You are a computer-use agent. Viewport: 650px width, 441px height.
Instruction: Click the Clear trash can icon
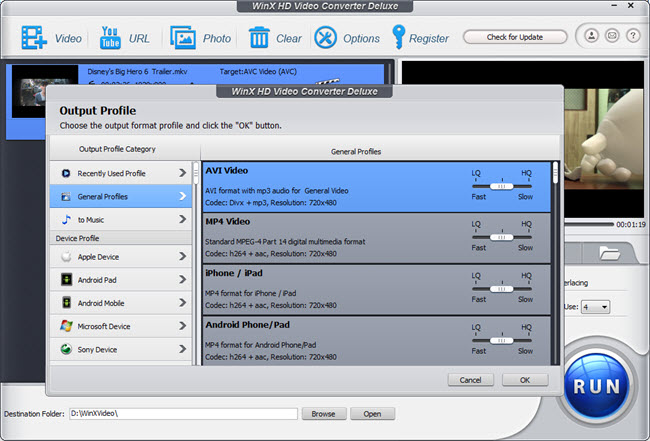[x=259, y=38]
